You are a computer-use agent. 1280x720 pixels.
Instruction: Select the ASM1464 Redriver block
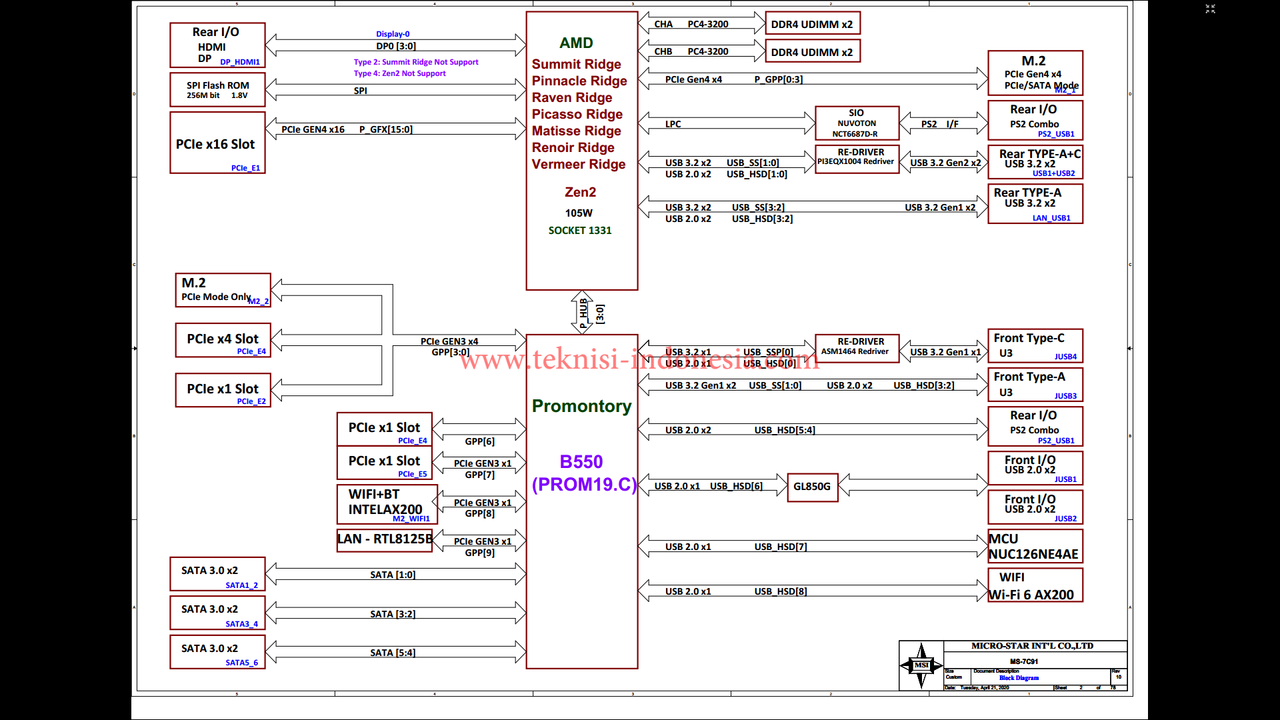click(856, 347)
